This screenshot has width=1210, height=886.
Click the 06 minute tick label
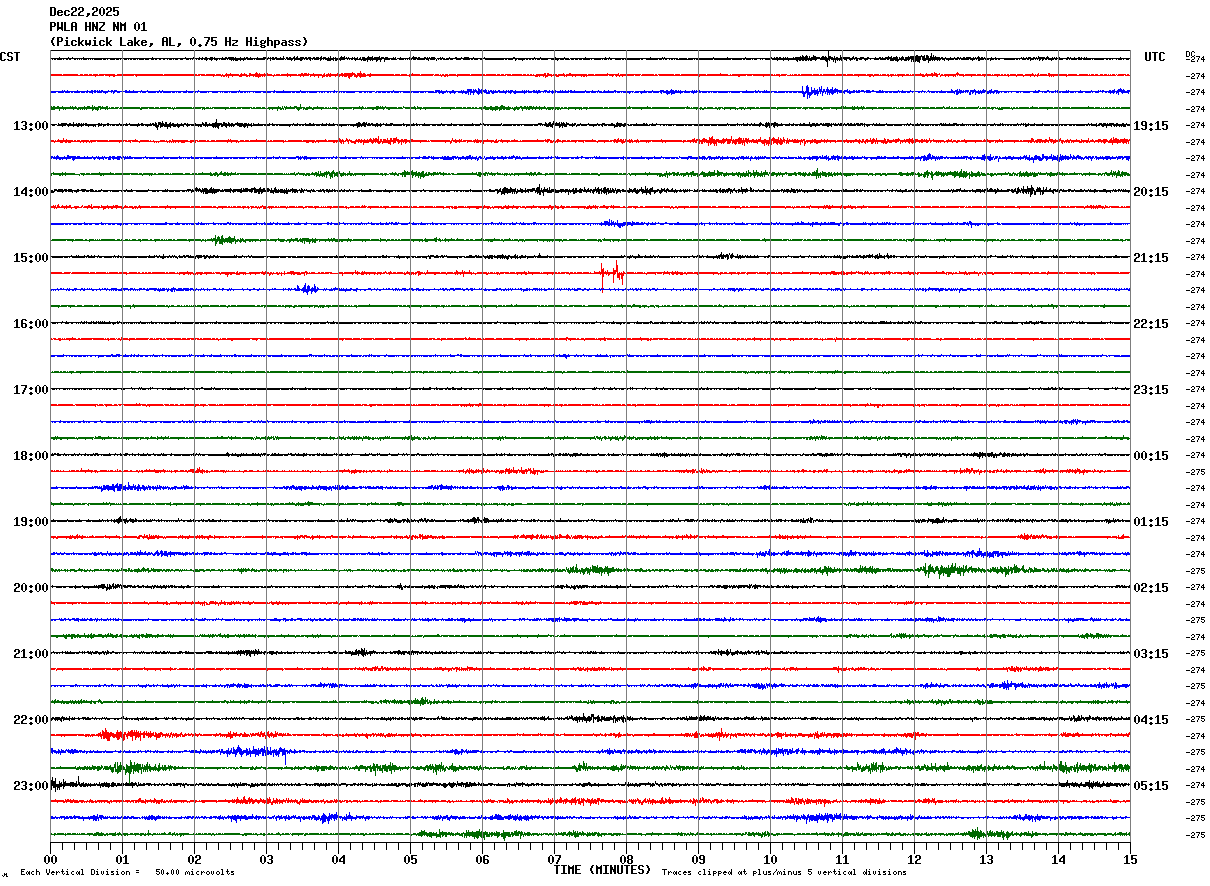click(x=482, y=859)
